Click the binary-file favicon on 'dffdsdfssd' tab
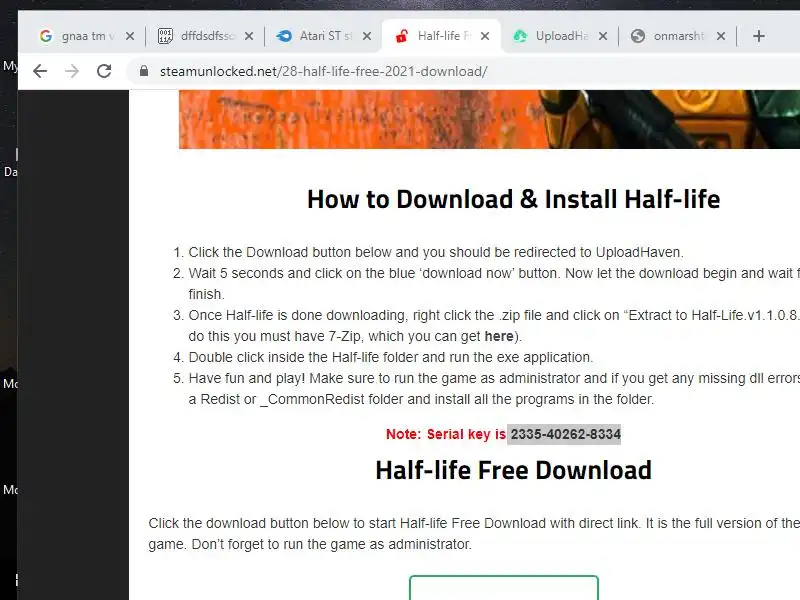The width and height of the screenshot is (800, 600). tap(165, 36)
